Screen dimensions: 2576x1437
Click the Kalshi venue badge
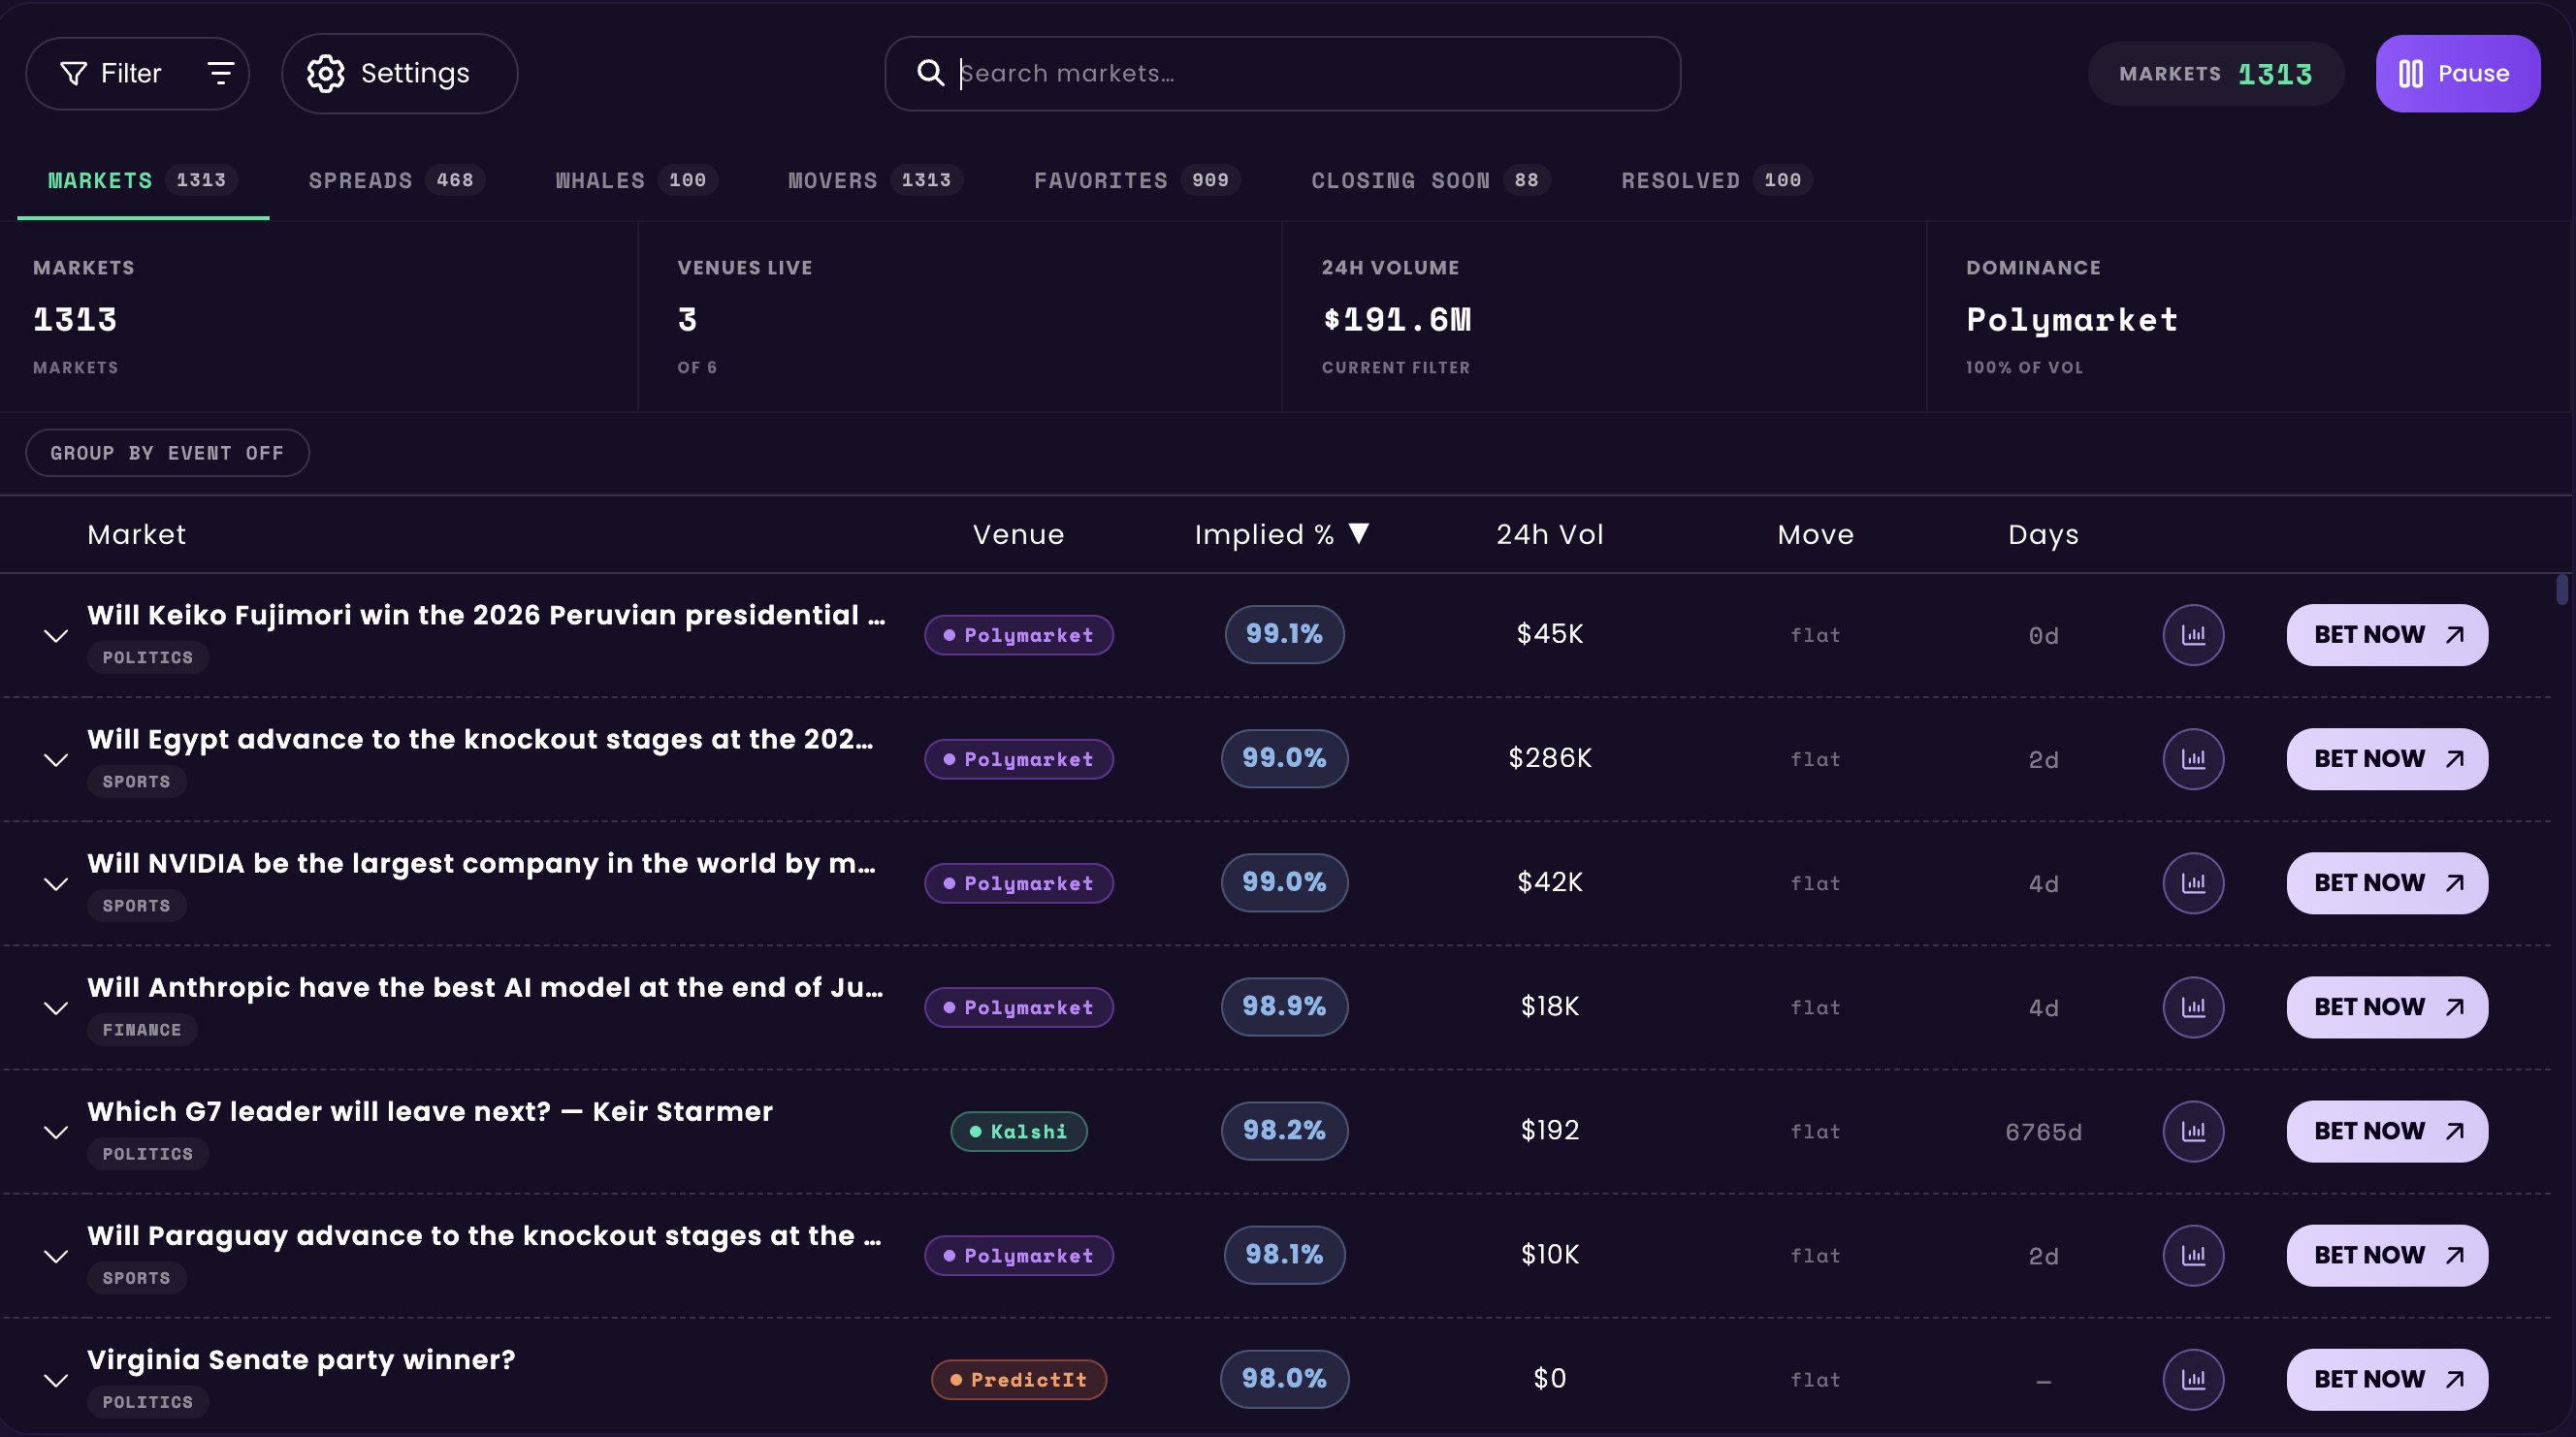[x=1018, y=1131]
